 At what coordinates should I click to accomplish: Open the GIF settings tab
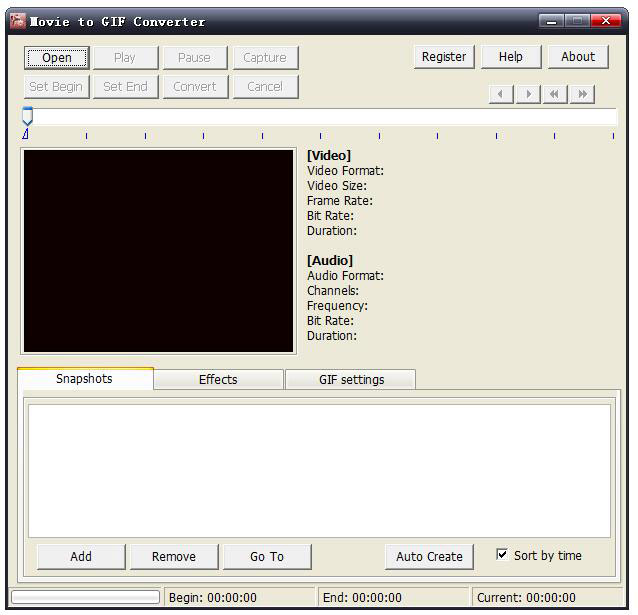351,379
